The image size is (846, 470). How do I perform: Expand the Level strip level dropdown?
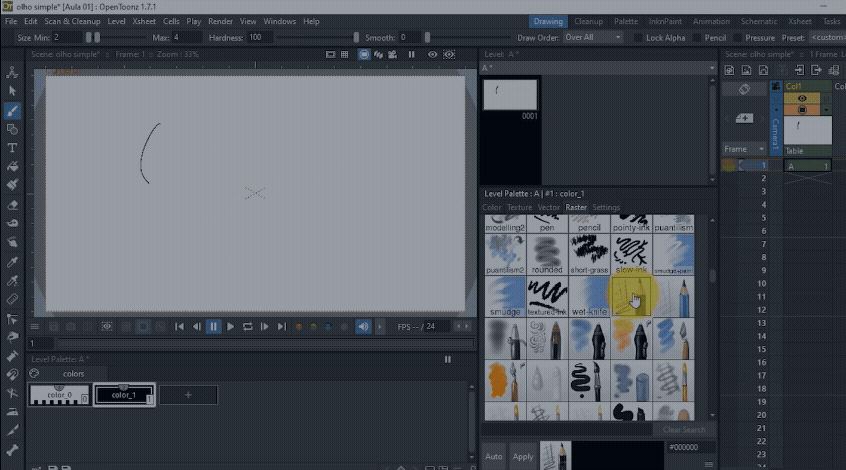712,68
